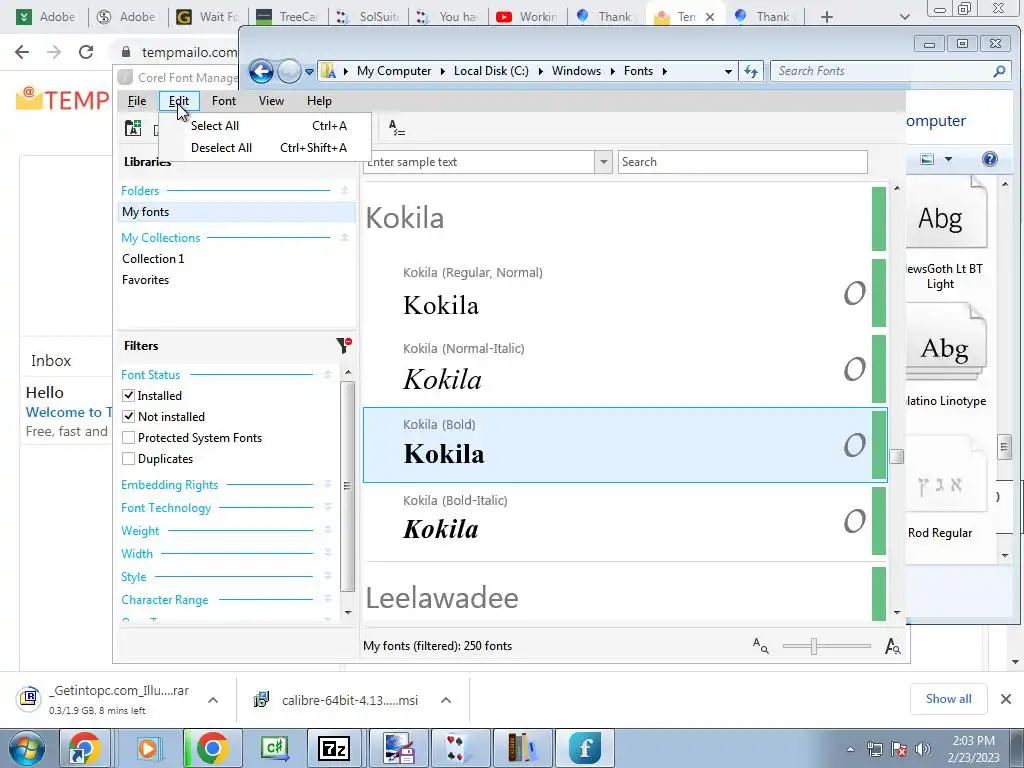
Task: Expand the Style filter section
Action: pos(328,577)
